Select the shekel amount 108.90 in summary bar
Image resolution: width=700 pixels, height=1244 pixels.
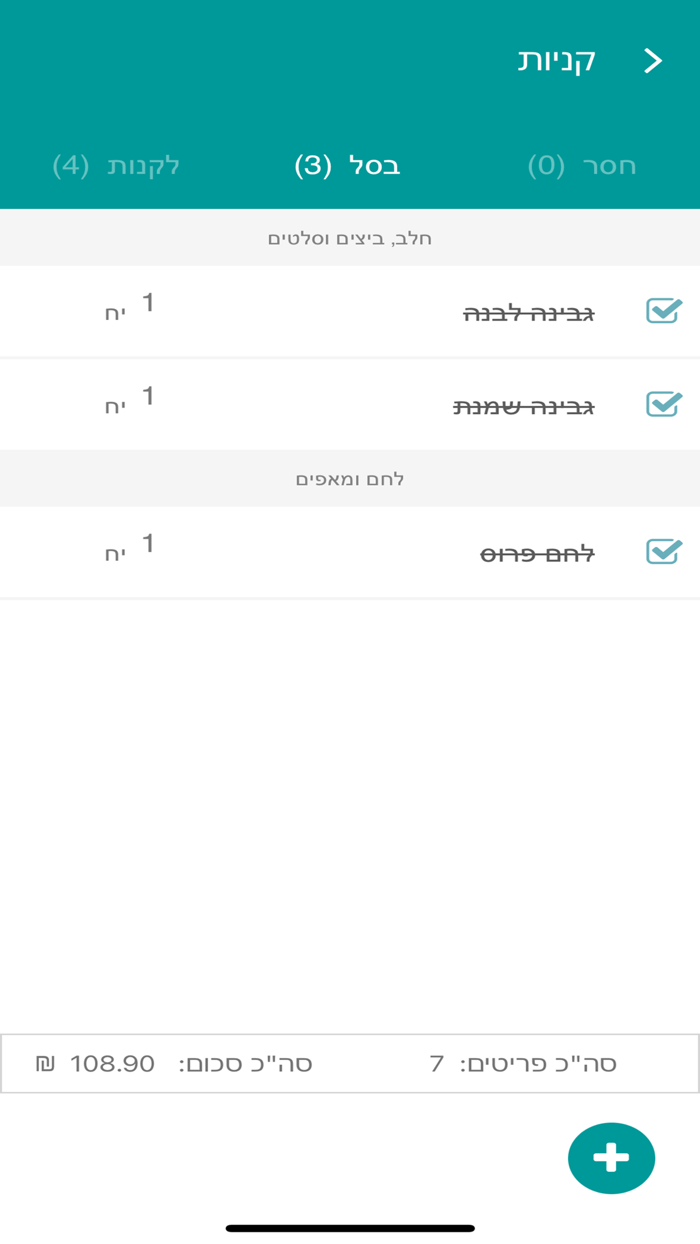pos(110,1063)
